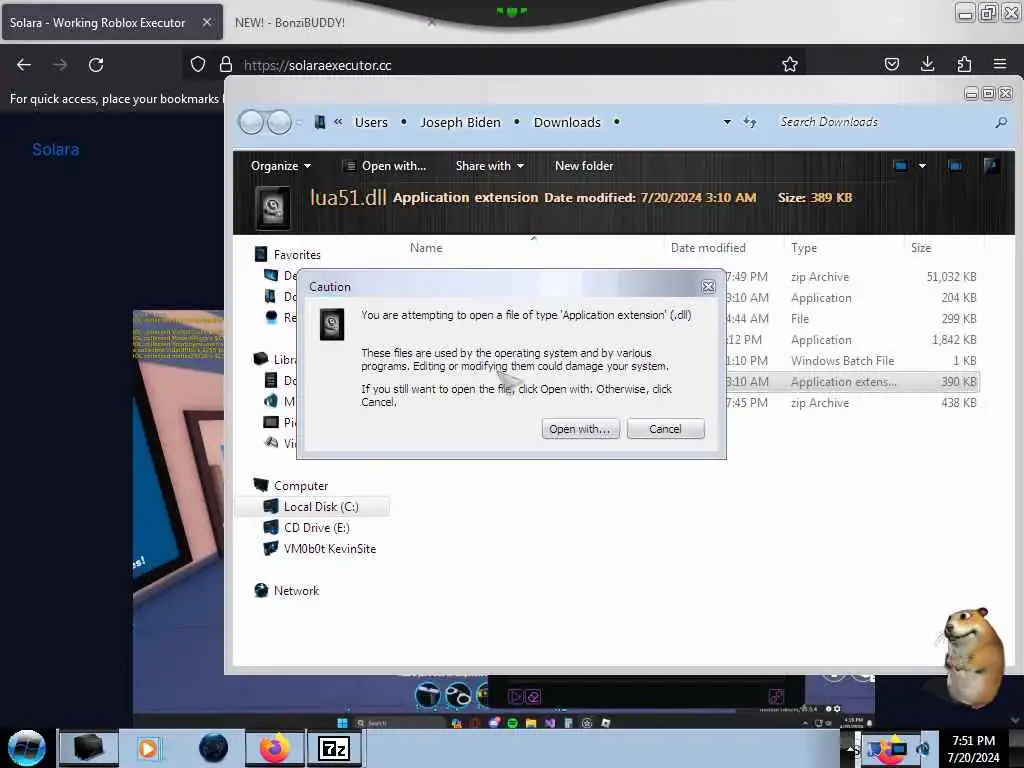This screenshot has height=768, width=1024.
Task: Sort files by the Size column
Action: click(x=921, y=248)
